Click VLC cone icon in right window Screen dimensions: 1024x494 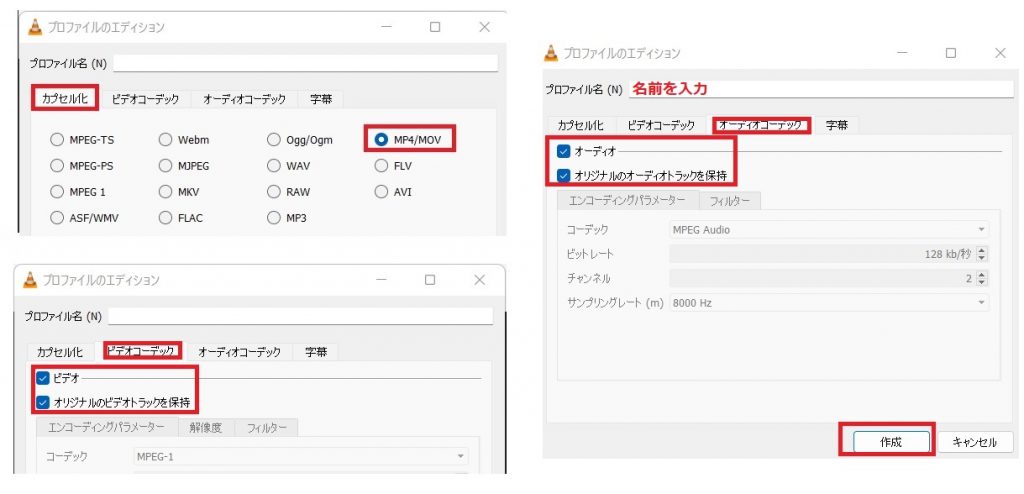coord(551,53)
